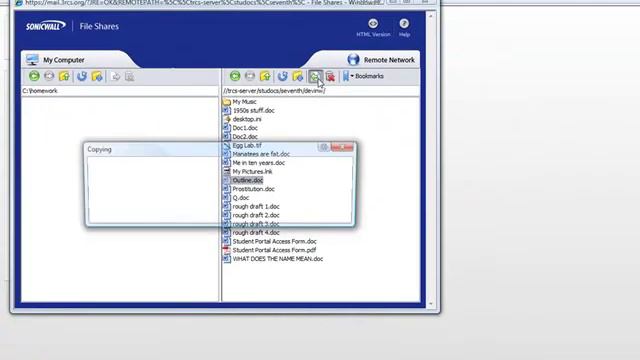The width and height of the screenshot is (640, 360).
Task: Refresh the My Computer file list
Action: pyautogui.click(x=82, y=76)
